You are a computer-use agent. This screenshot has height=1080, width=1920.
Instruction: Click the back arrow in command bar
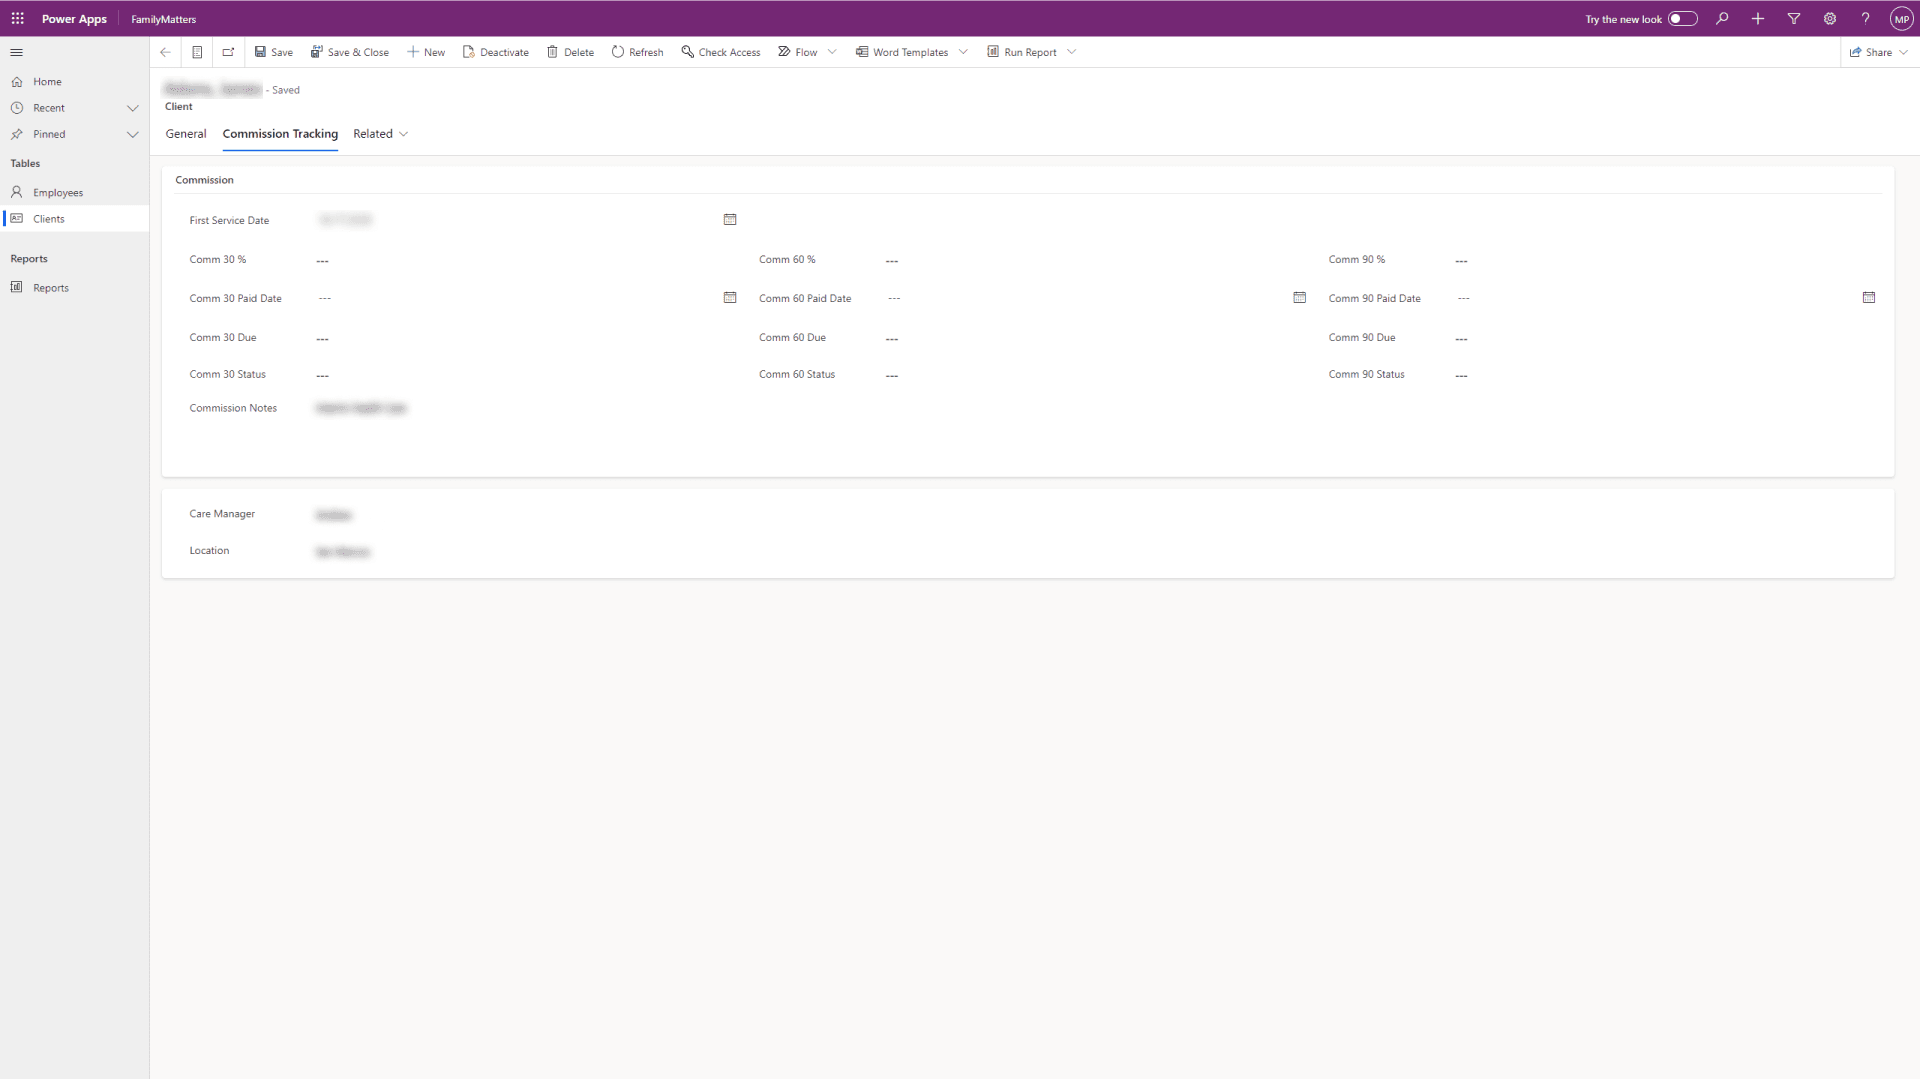tap(165, 52)
